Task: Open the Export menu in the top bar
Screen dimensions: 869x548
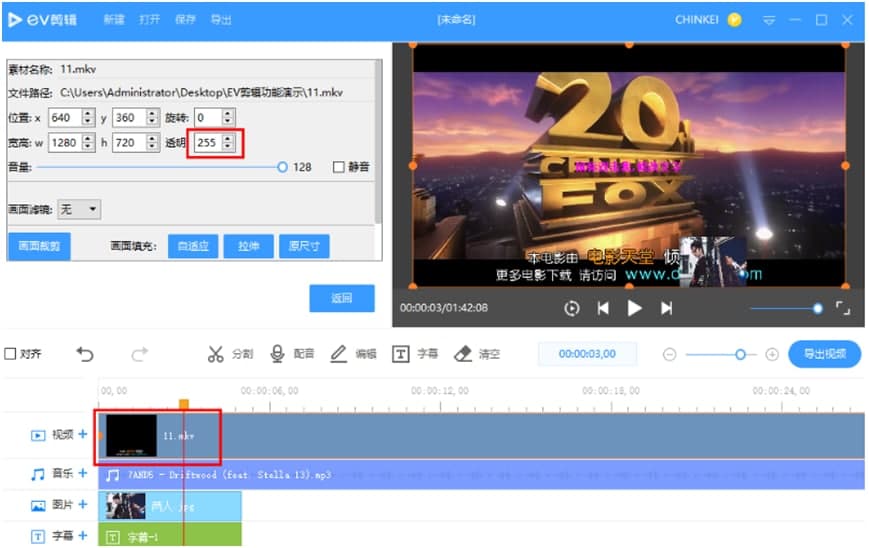Action: click(x=221, y=20)
